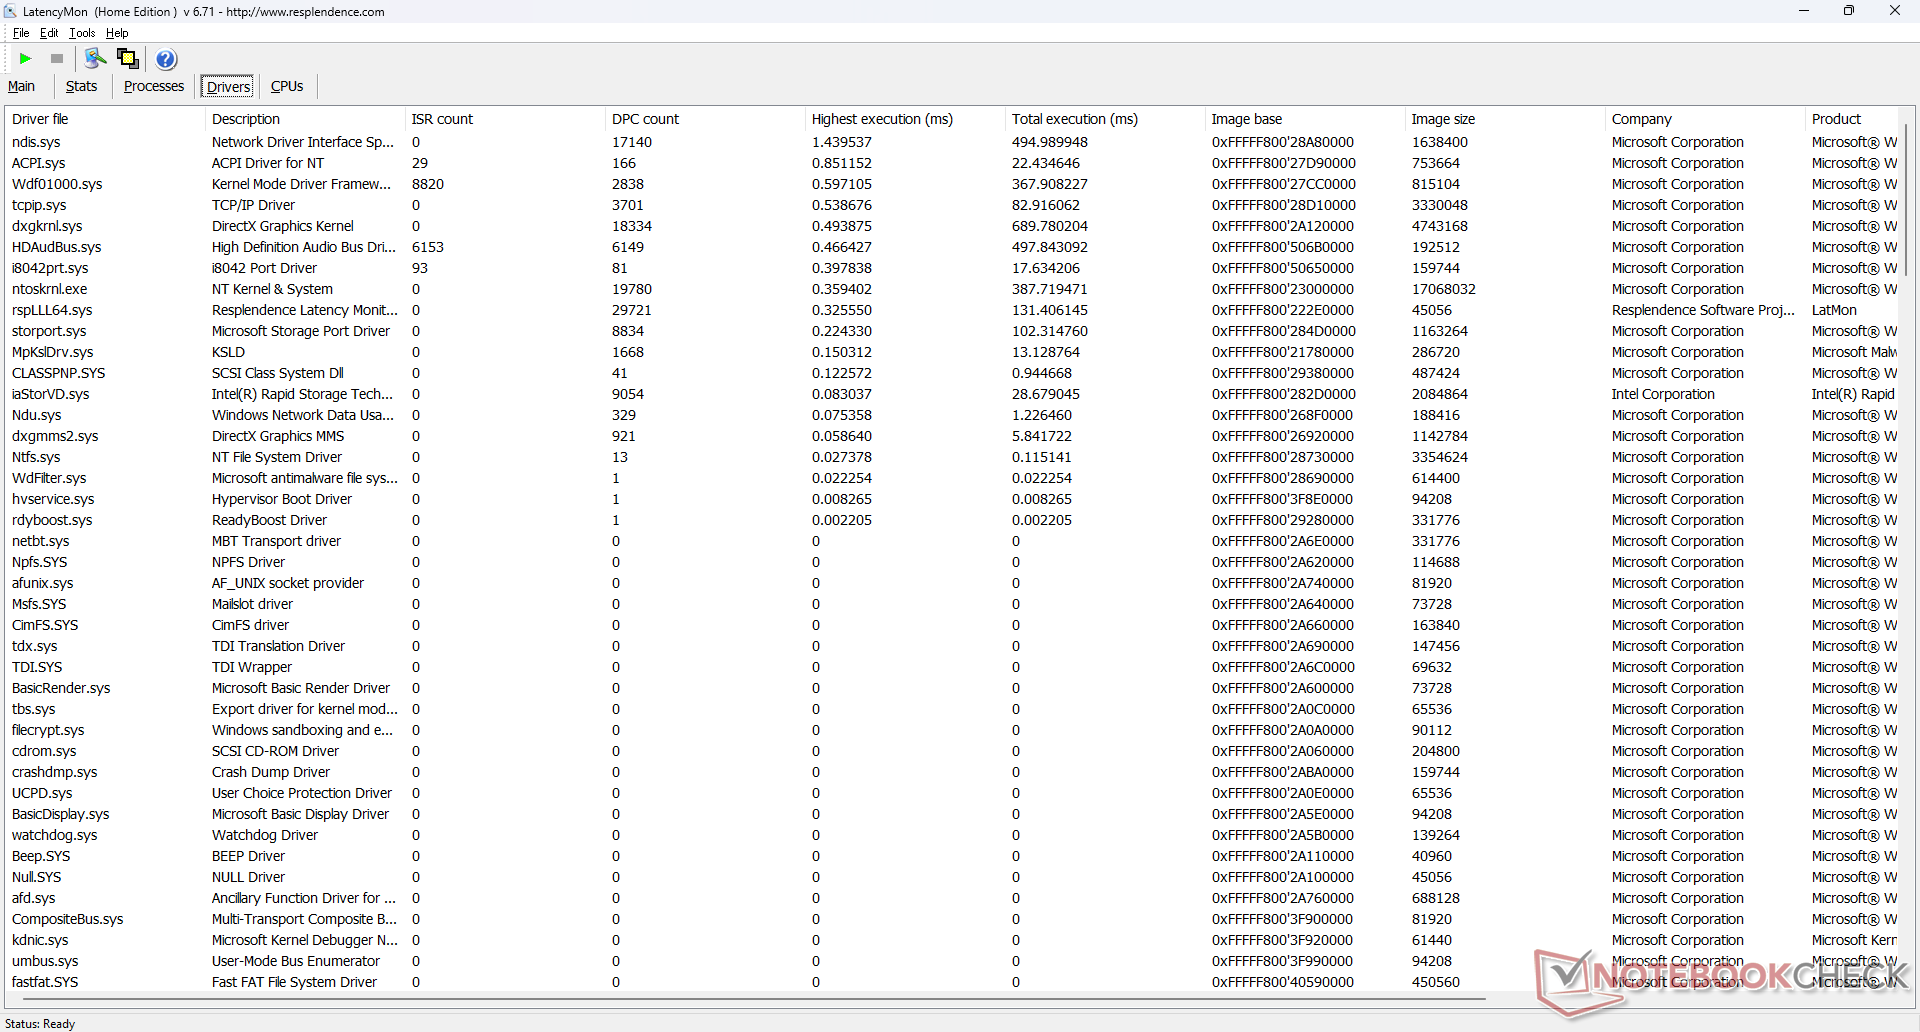This screenshot has width=1920, height=1032.
Task: Sort by Highest execution (ms) column header
Action: [x=881, y=119]
